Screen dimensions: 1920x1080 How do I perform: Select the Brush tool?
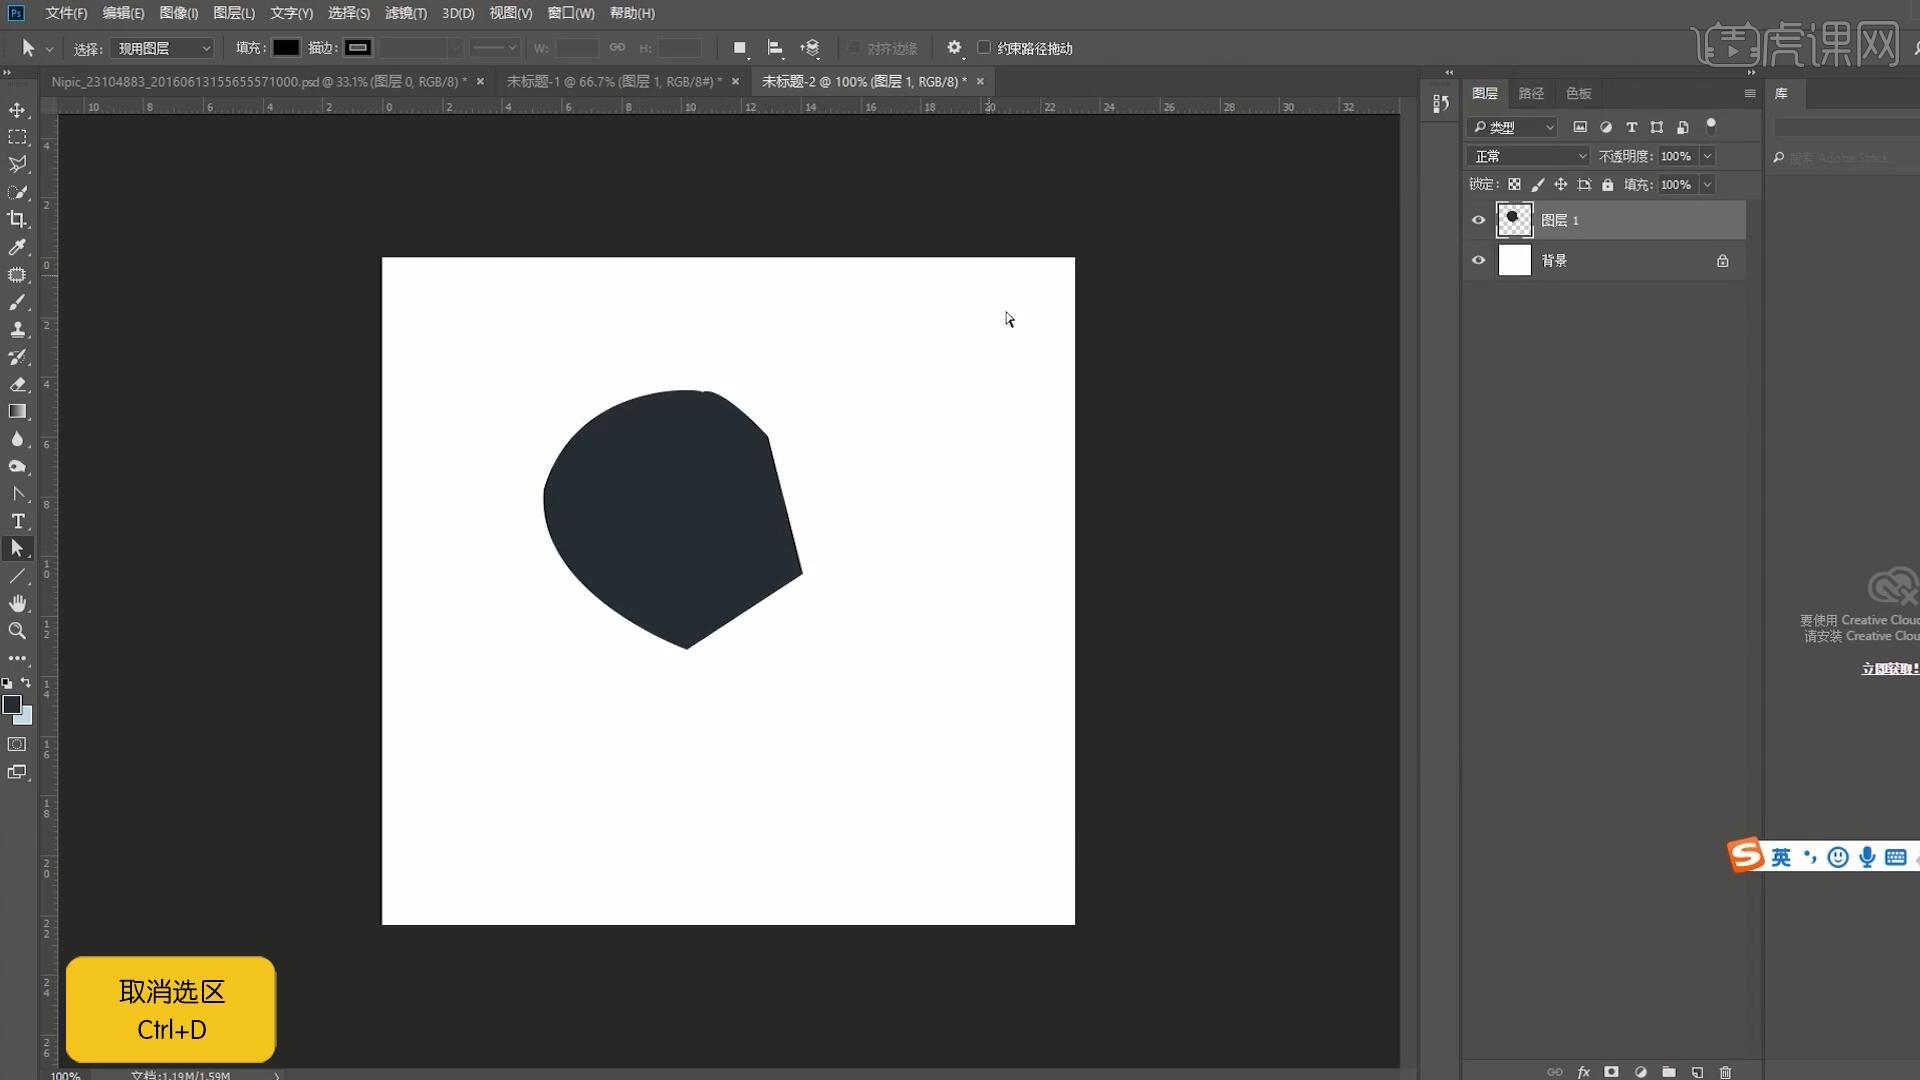pyautogui.click(x=17, y=302)
